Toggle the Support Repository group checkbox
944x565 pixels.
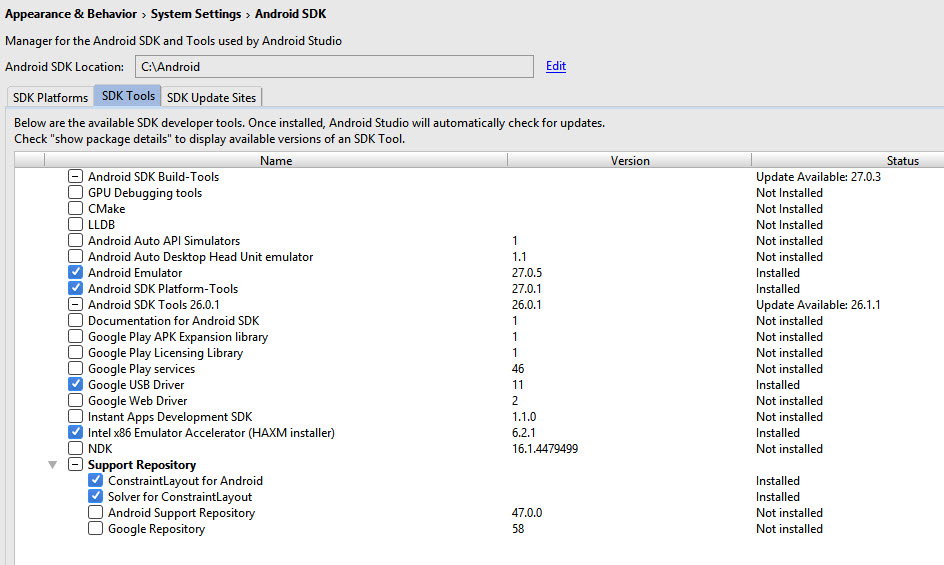75,464
